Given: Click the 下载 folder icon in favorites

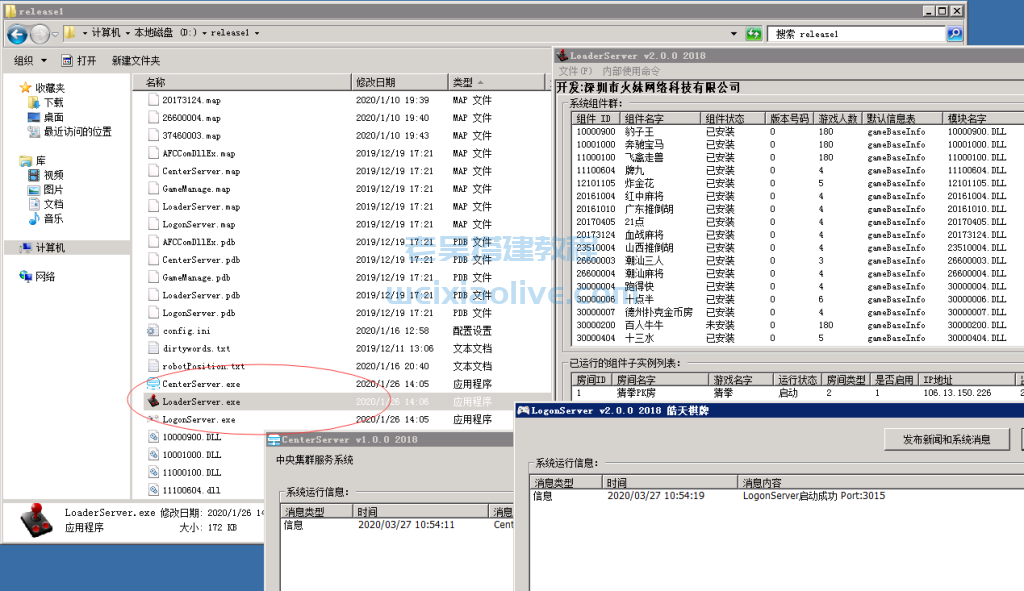Looking at the screenshot, I should pyautogui.click(x=31, y=102).
